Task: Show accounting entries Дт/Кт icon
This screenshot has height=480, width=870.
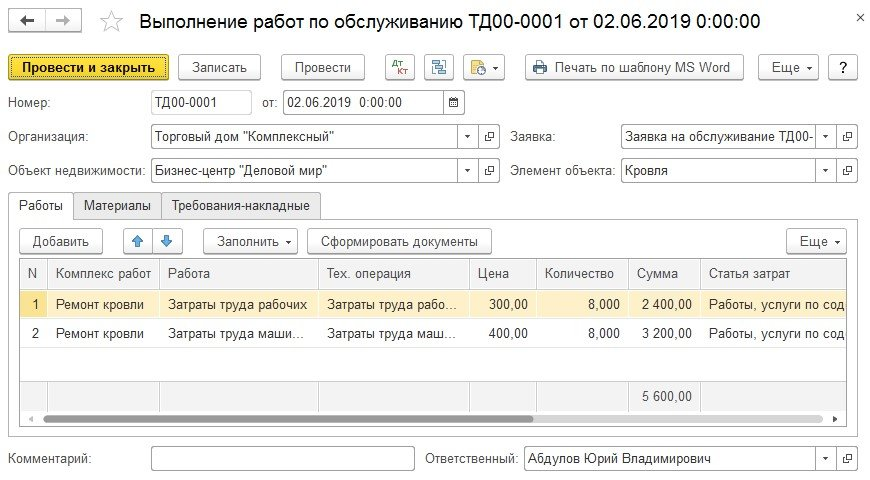Action: coord(399,68)
